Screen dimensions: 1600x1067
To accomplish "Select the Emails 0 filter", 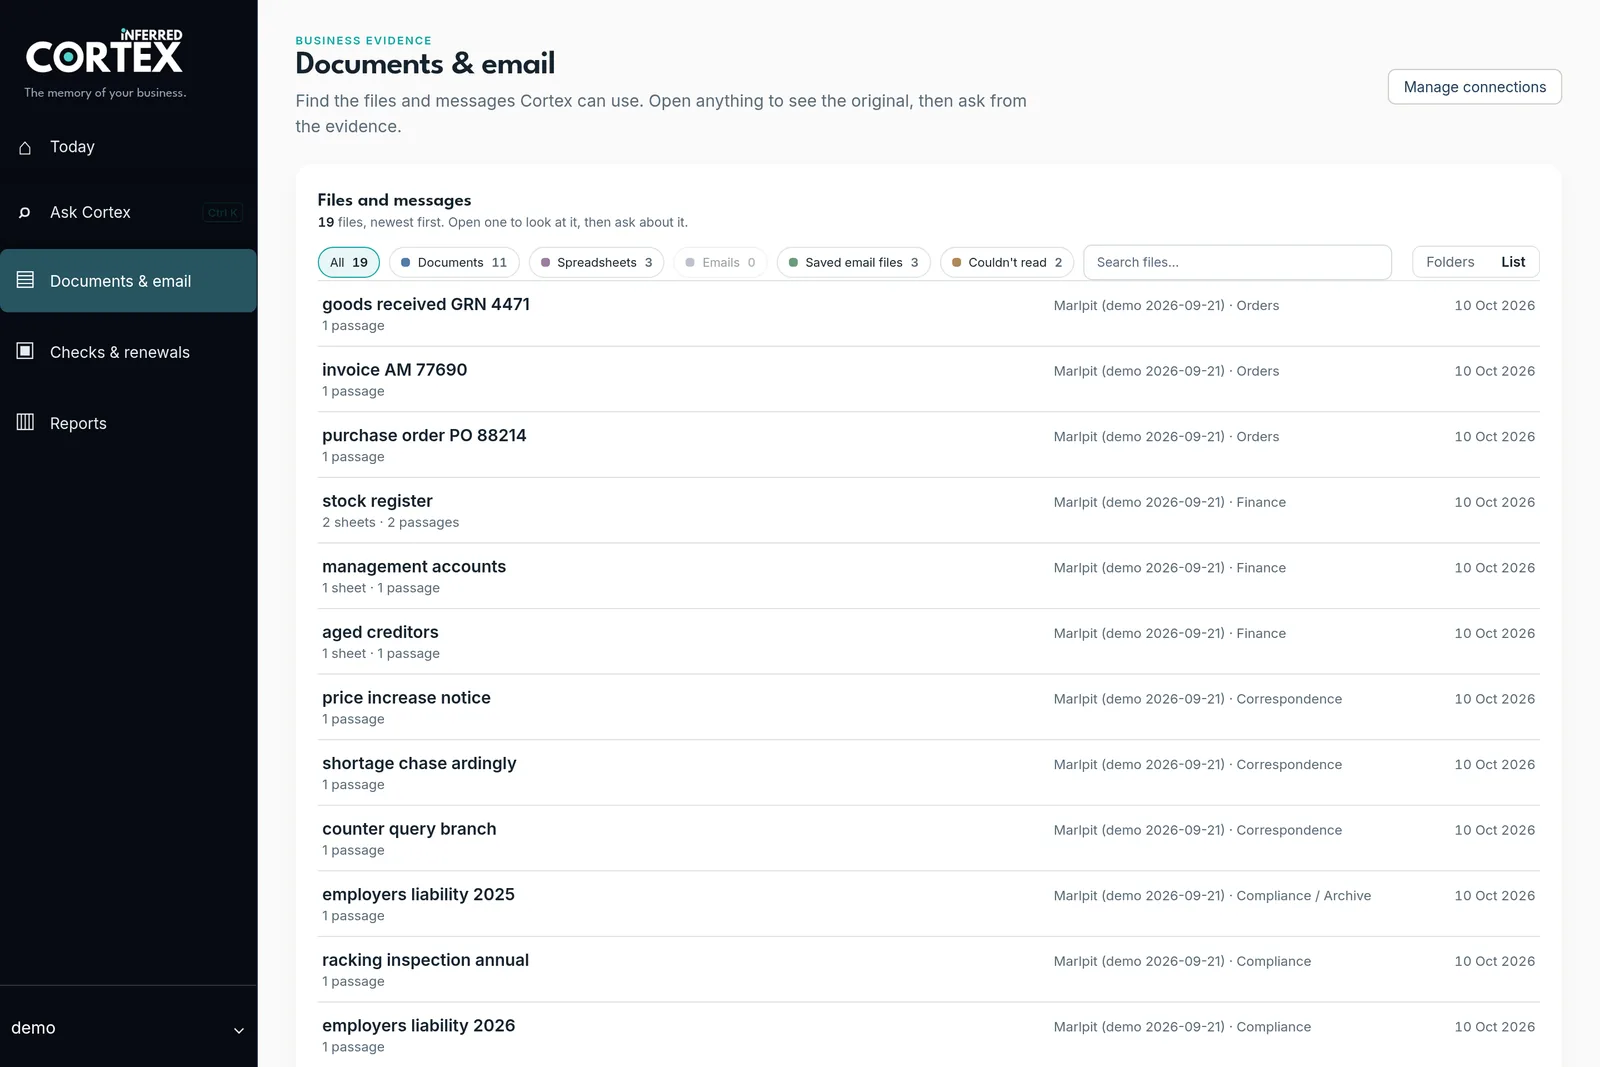I will pos(720,262).
